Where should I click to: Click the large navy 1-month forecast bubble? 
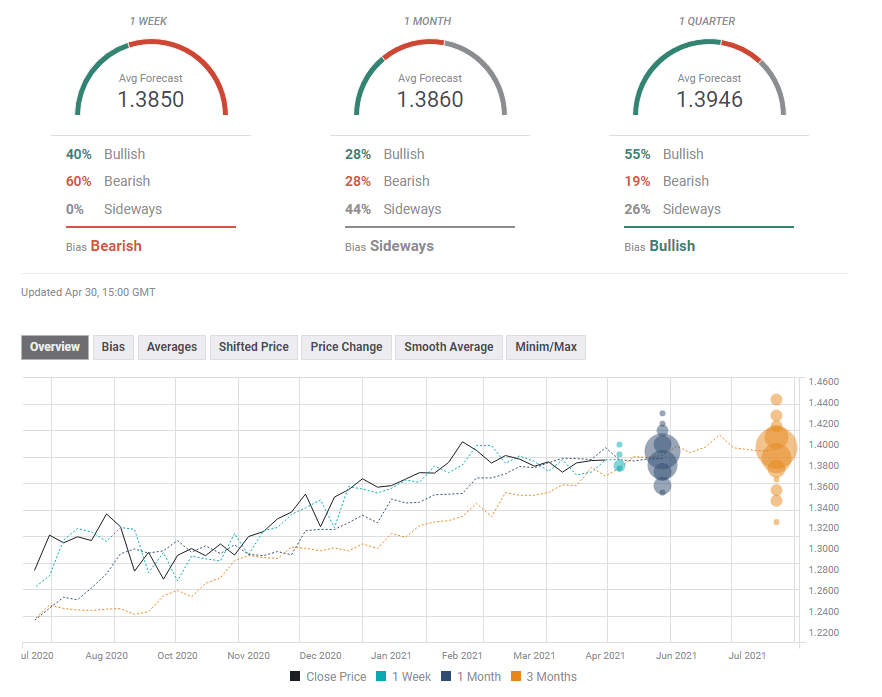(662, 455)
